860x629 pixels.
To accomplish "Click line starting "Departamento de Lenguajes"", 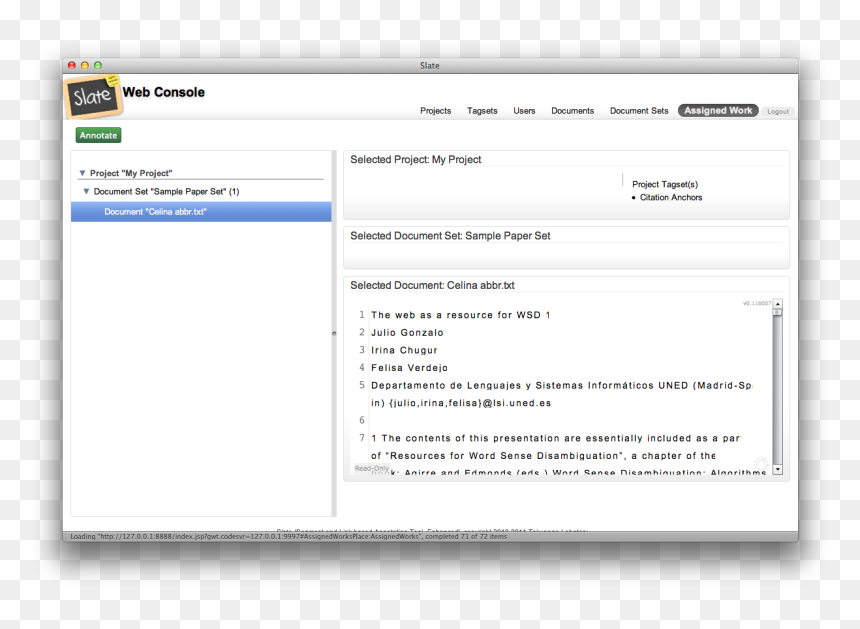I will click(562, 386).
